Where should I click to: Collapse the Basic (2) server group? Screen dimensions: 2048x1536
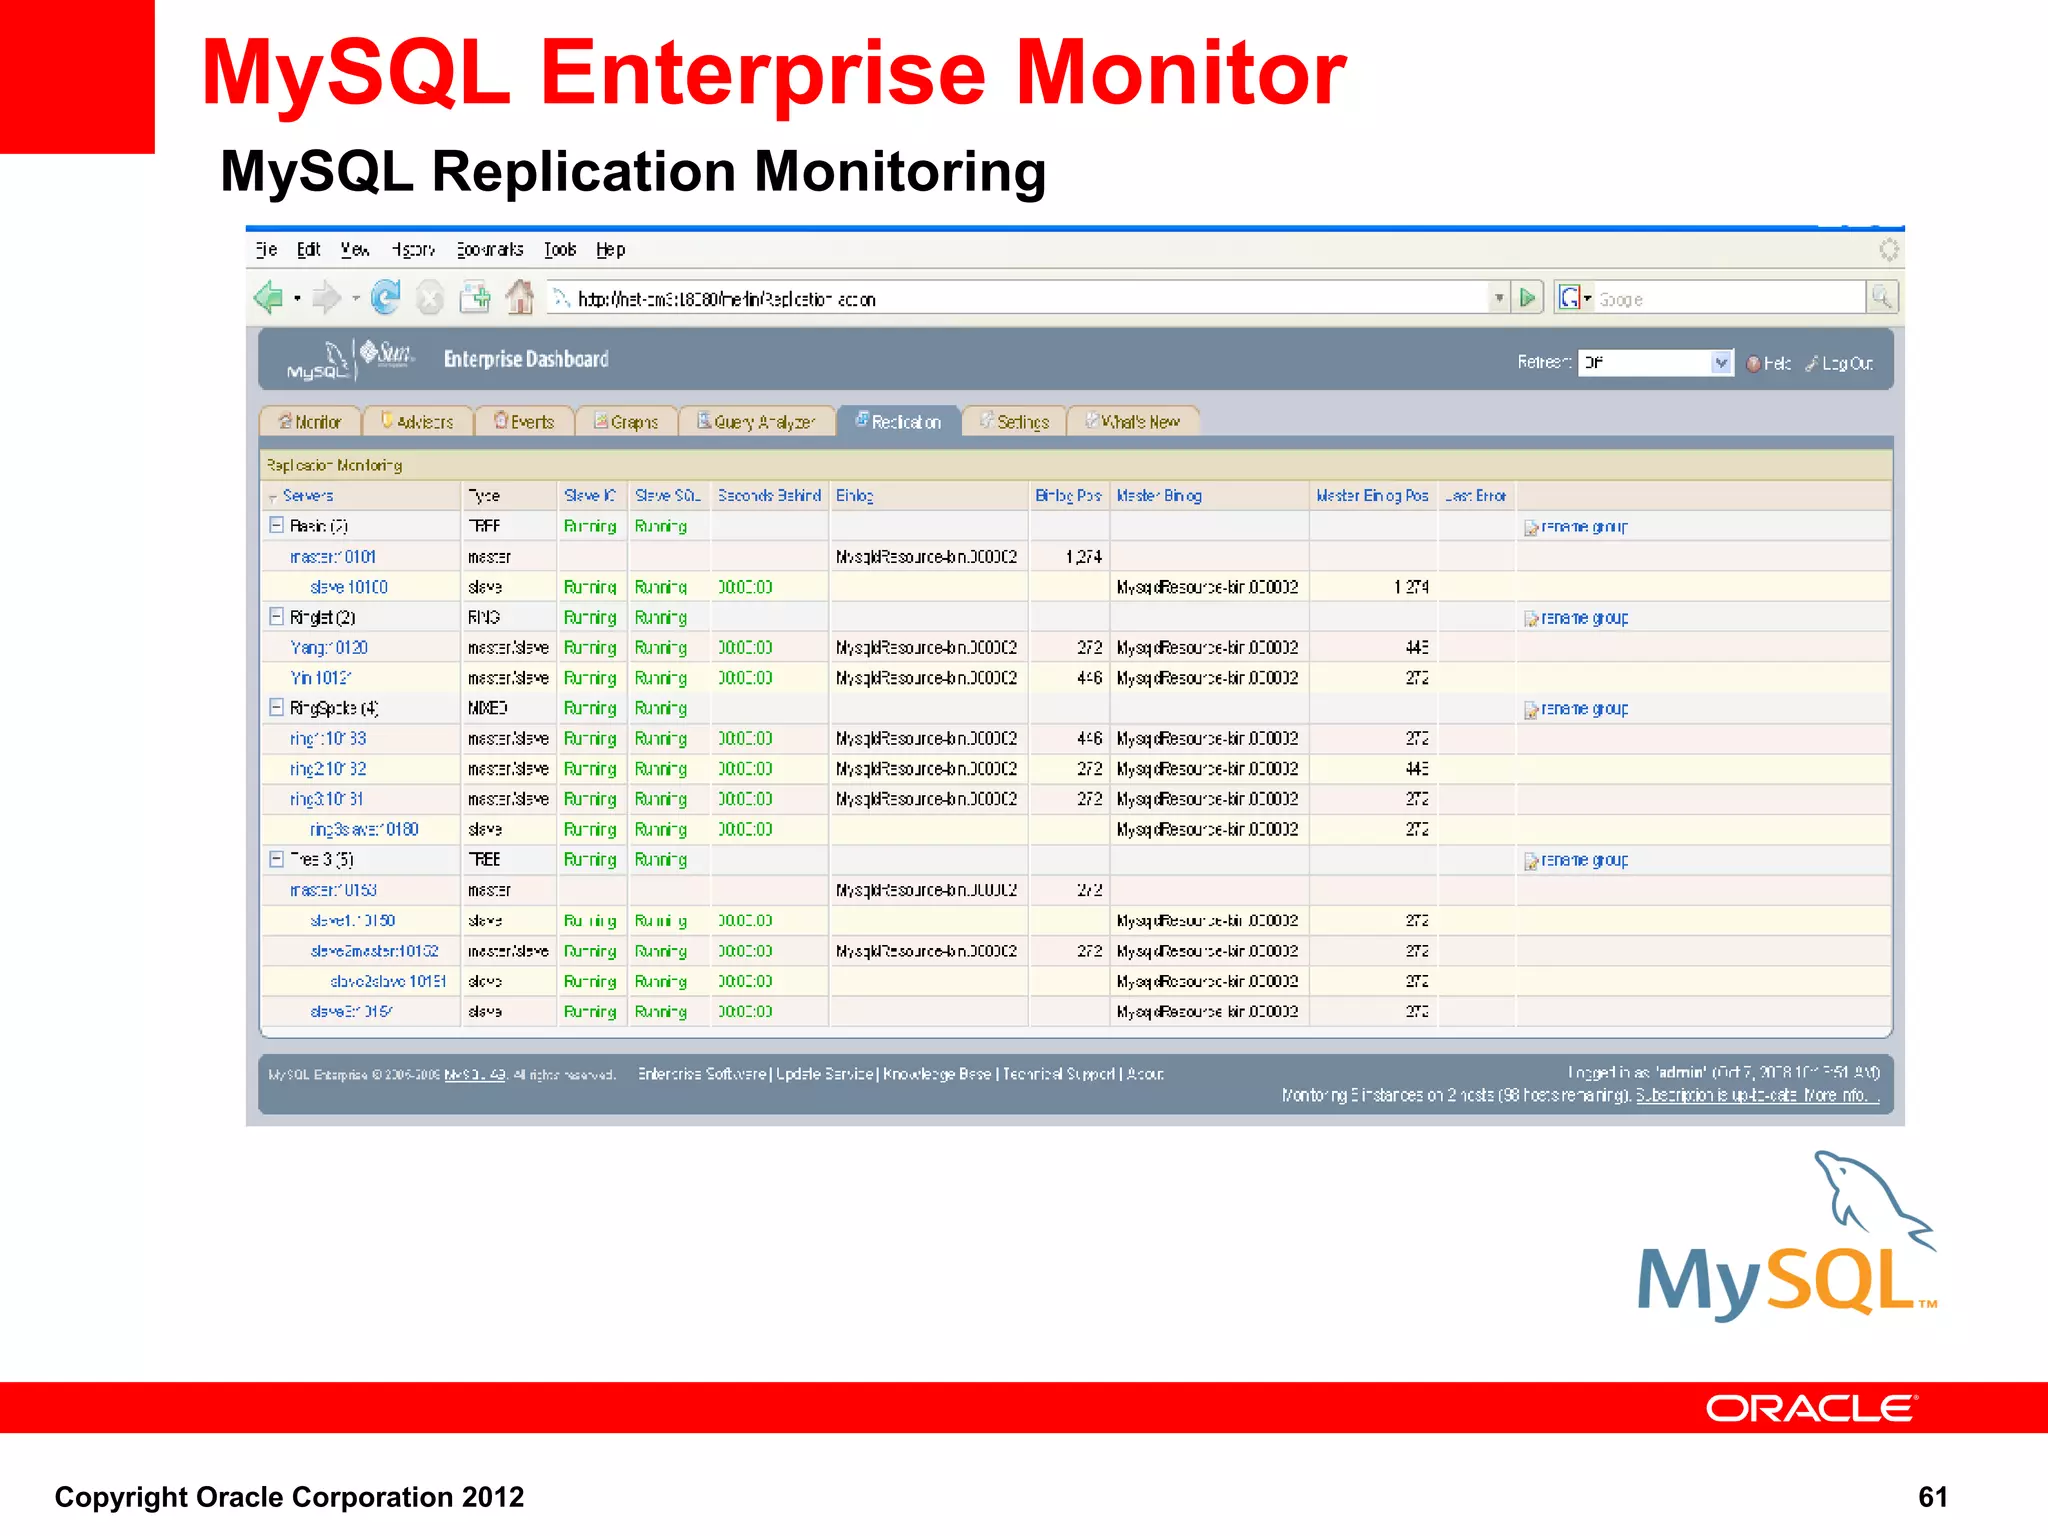pos(277,525)
